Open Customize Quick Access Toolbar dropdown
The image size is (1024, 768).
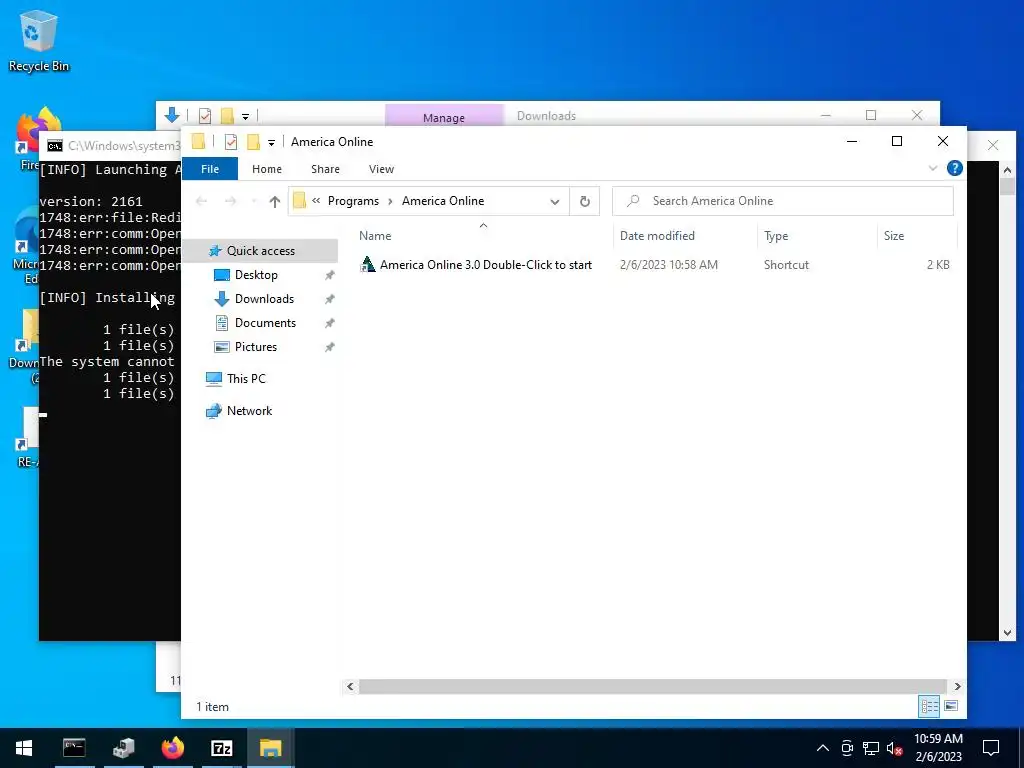click(271, 142)
